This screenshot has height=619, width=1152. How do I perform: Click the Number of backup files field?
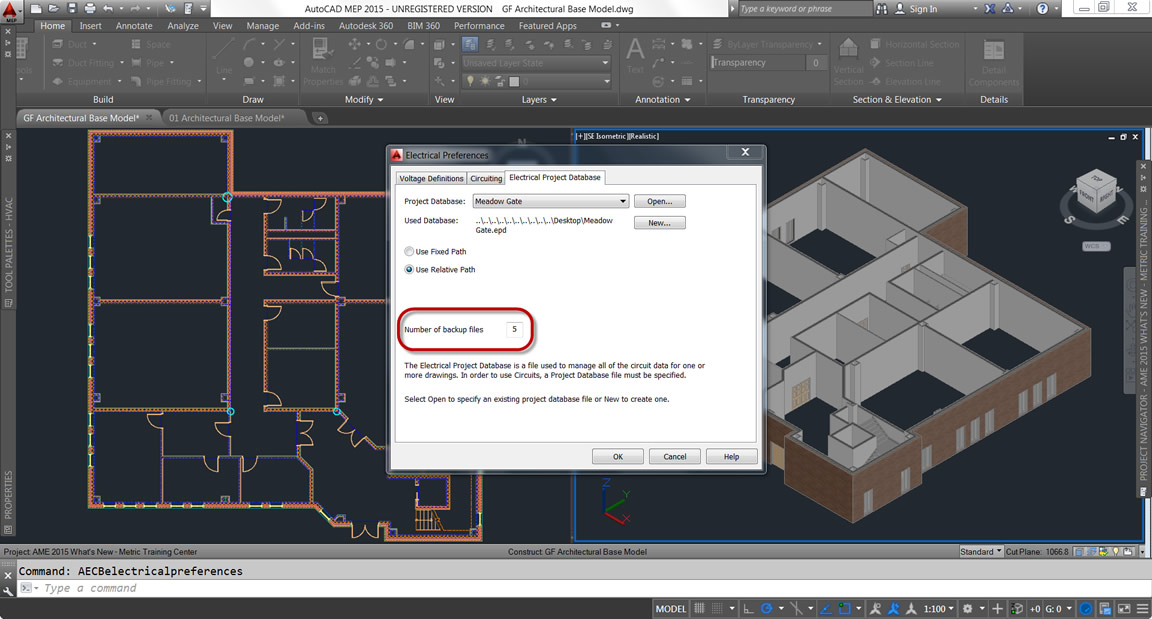[x=514, y=330]
